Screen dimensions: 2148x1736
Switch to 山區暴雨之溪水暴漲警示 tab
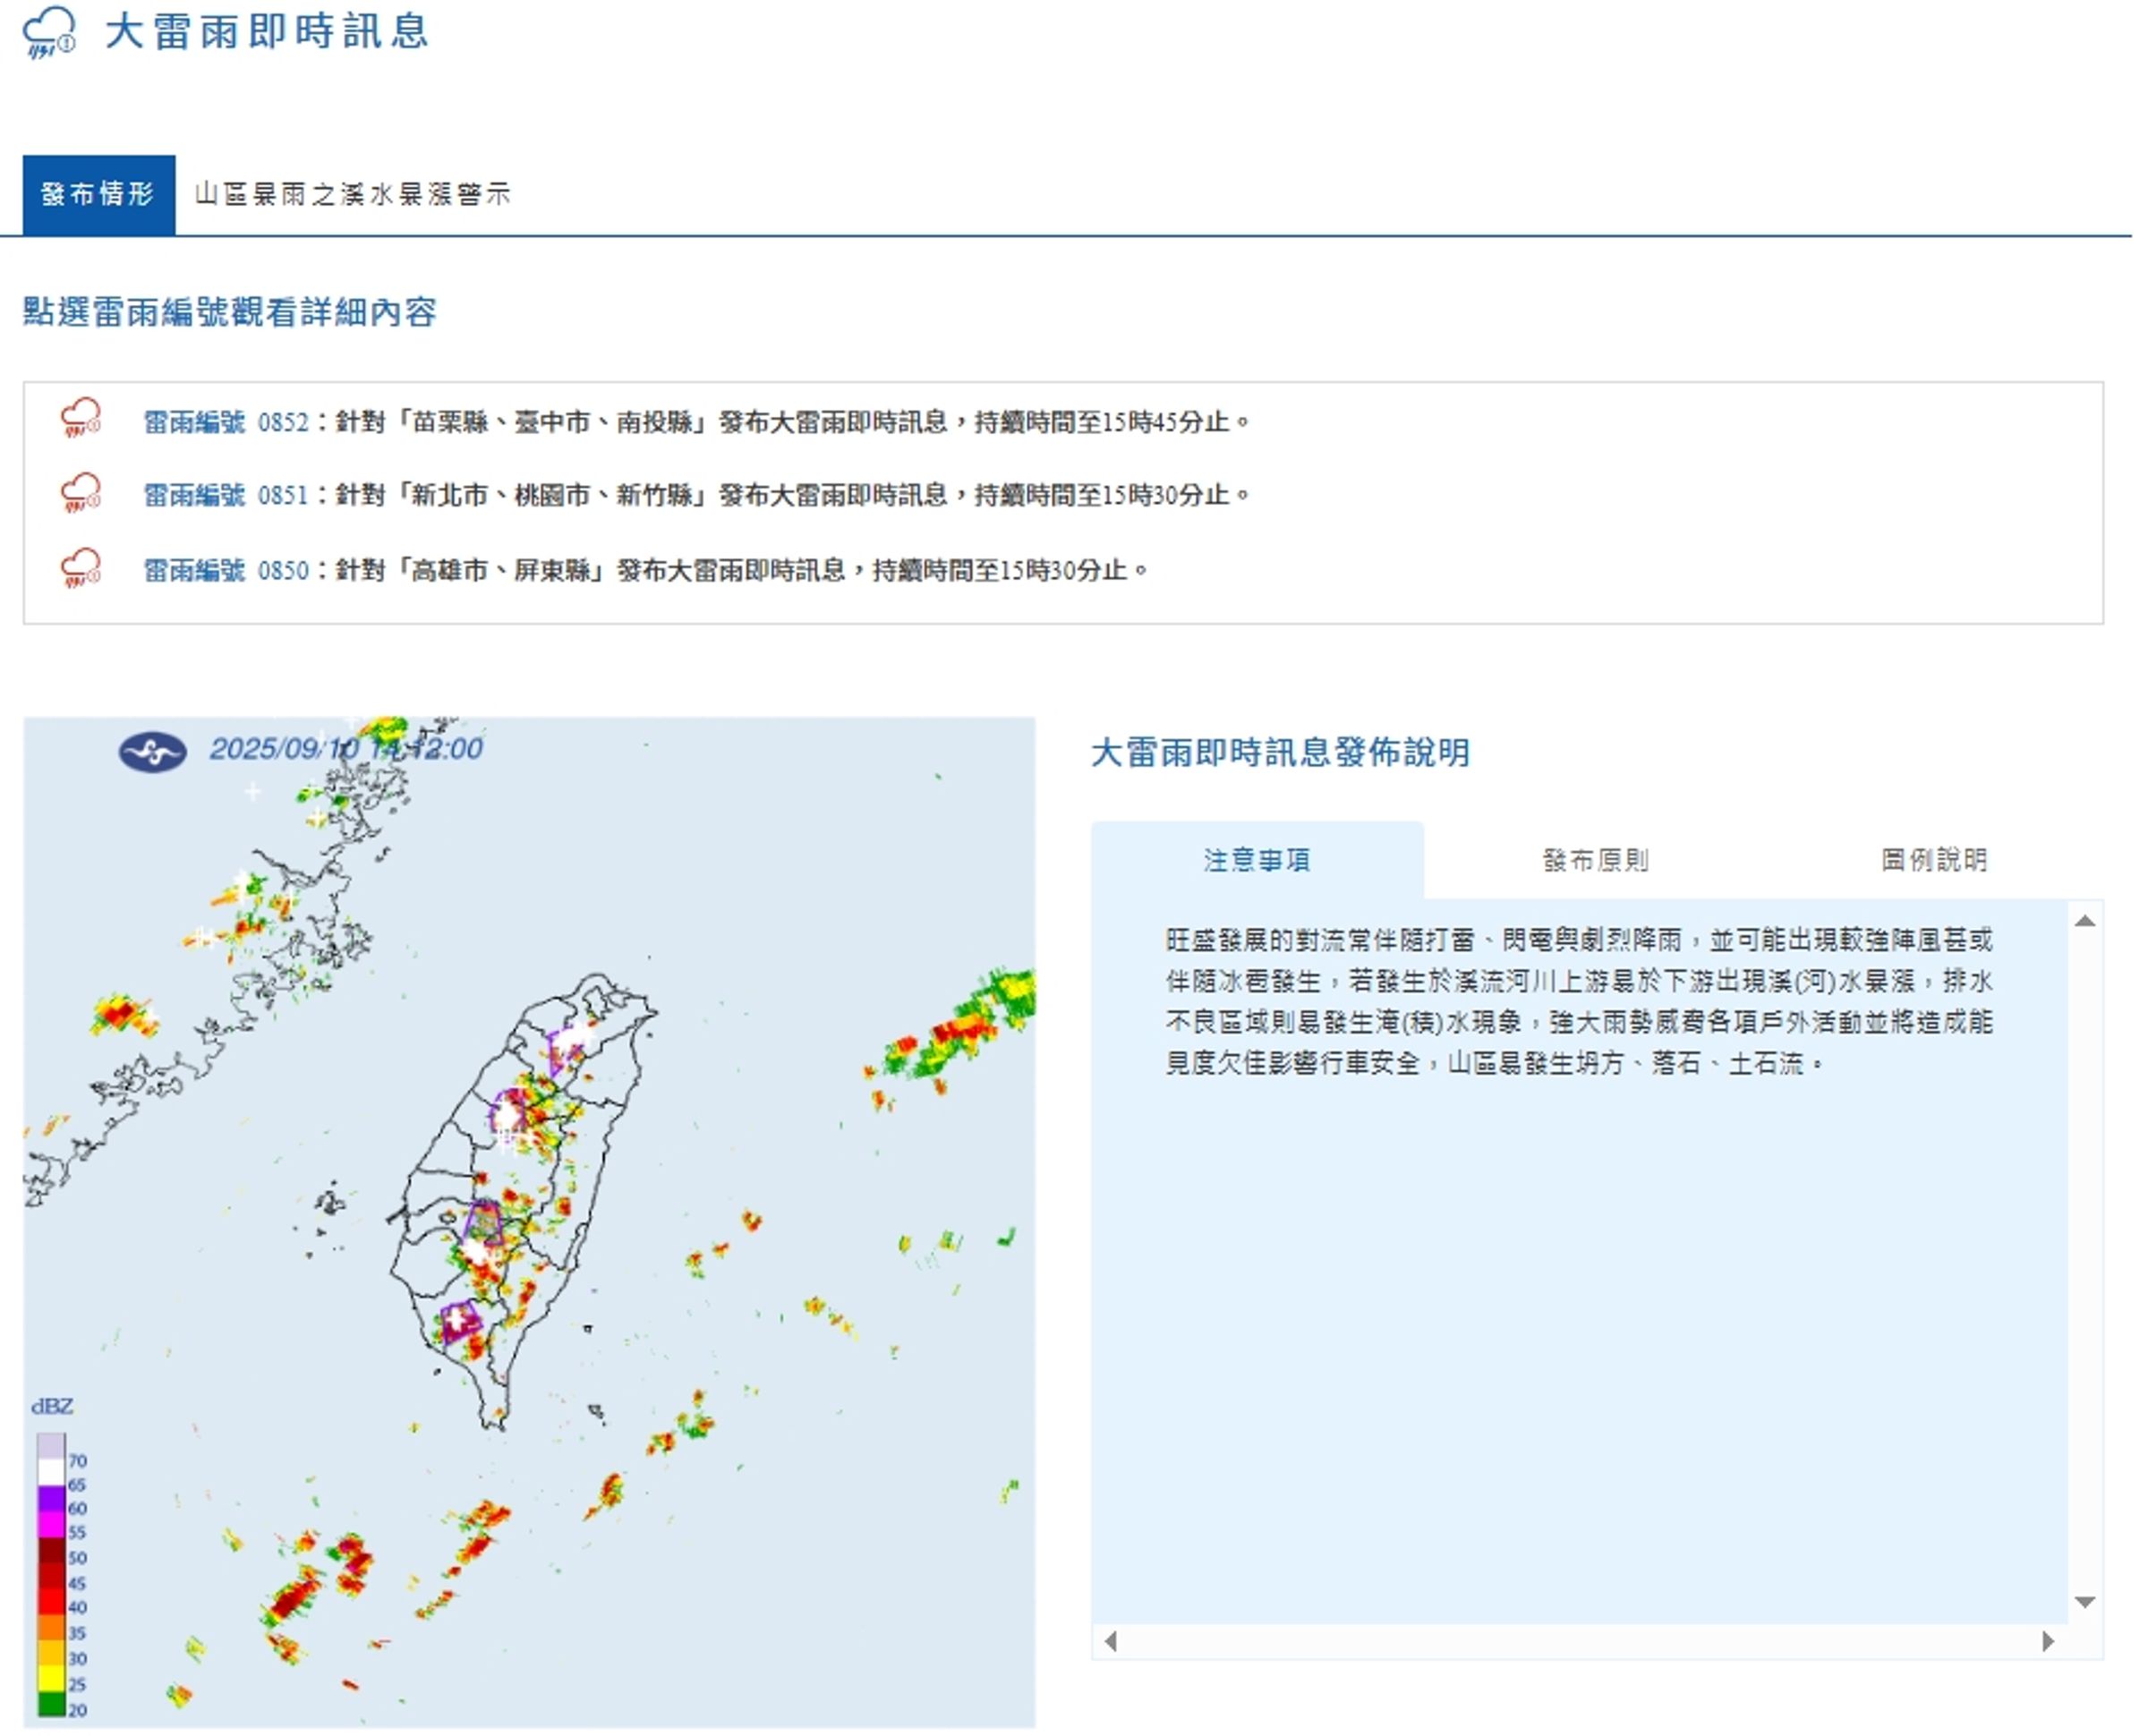pos(354,195)
